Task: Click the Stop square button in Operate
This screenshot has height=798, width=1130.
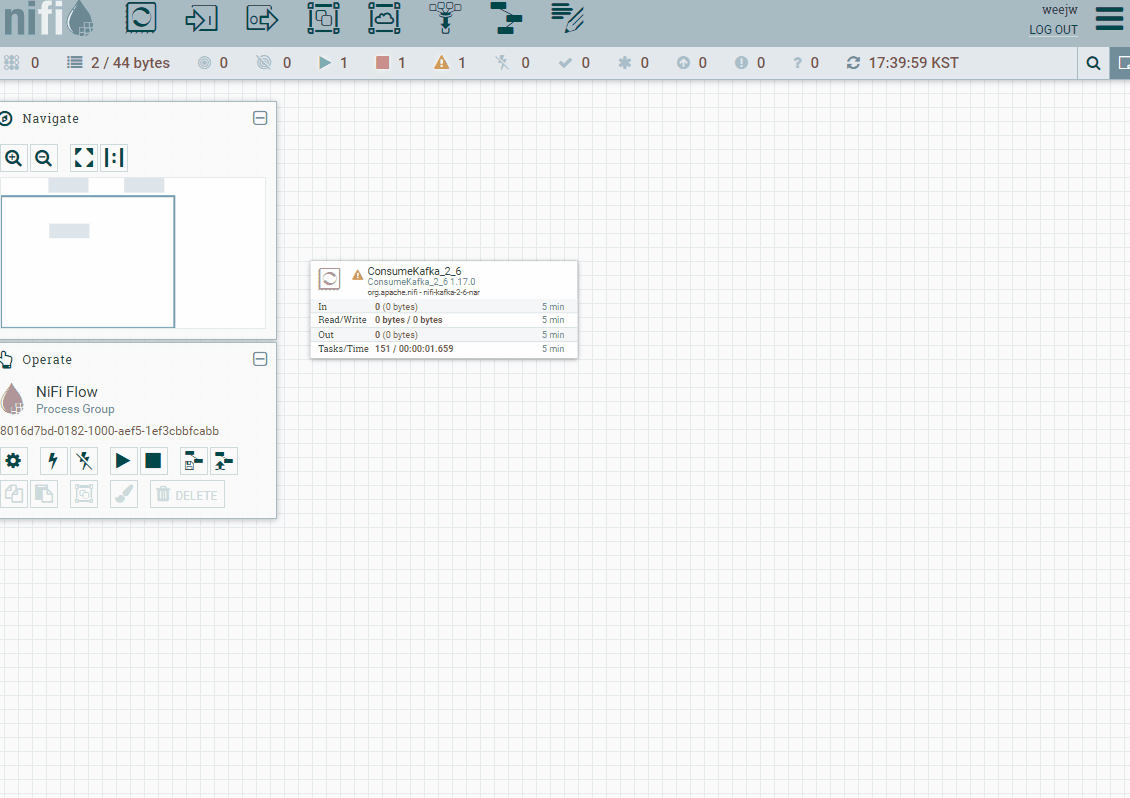Action: (x=153, y=461)
